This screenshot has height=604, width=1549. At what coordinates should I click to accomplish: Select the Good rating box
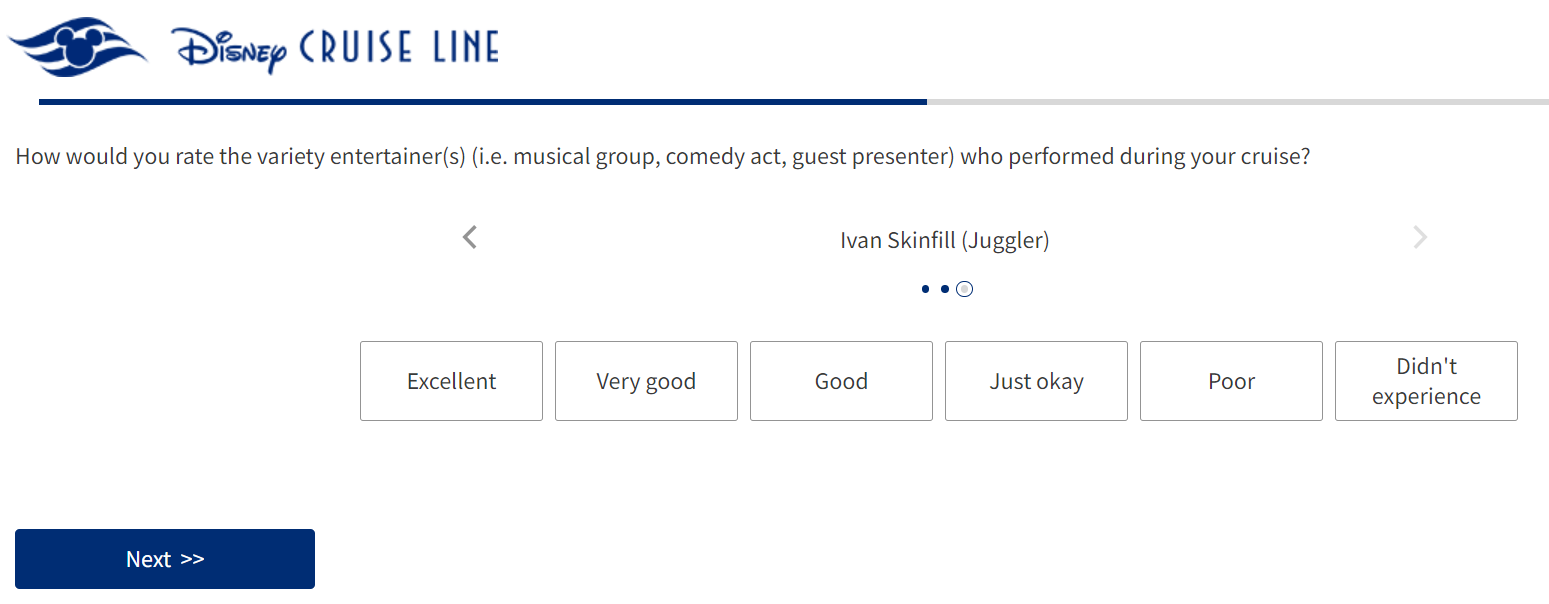coord(841,381)
